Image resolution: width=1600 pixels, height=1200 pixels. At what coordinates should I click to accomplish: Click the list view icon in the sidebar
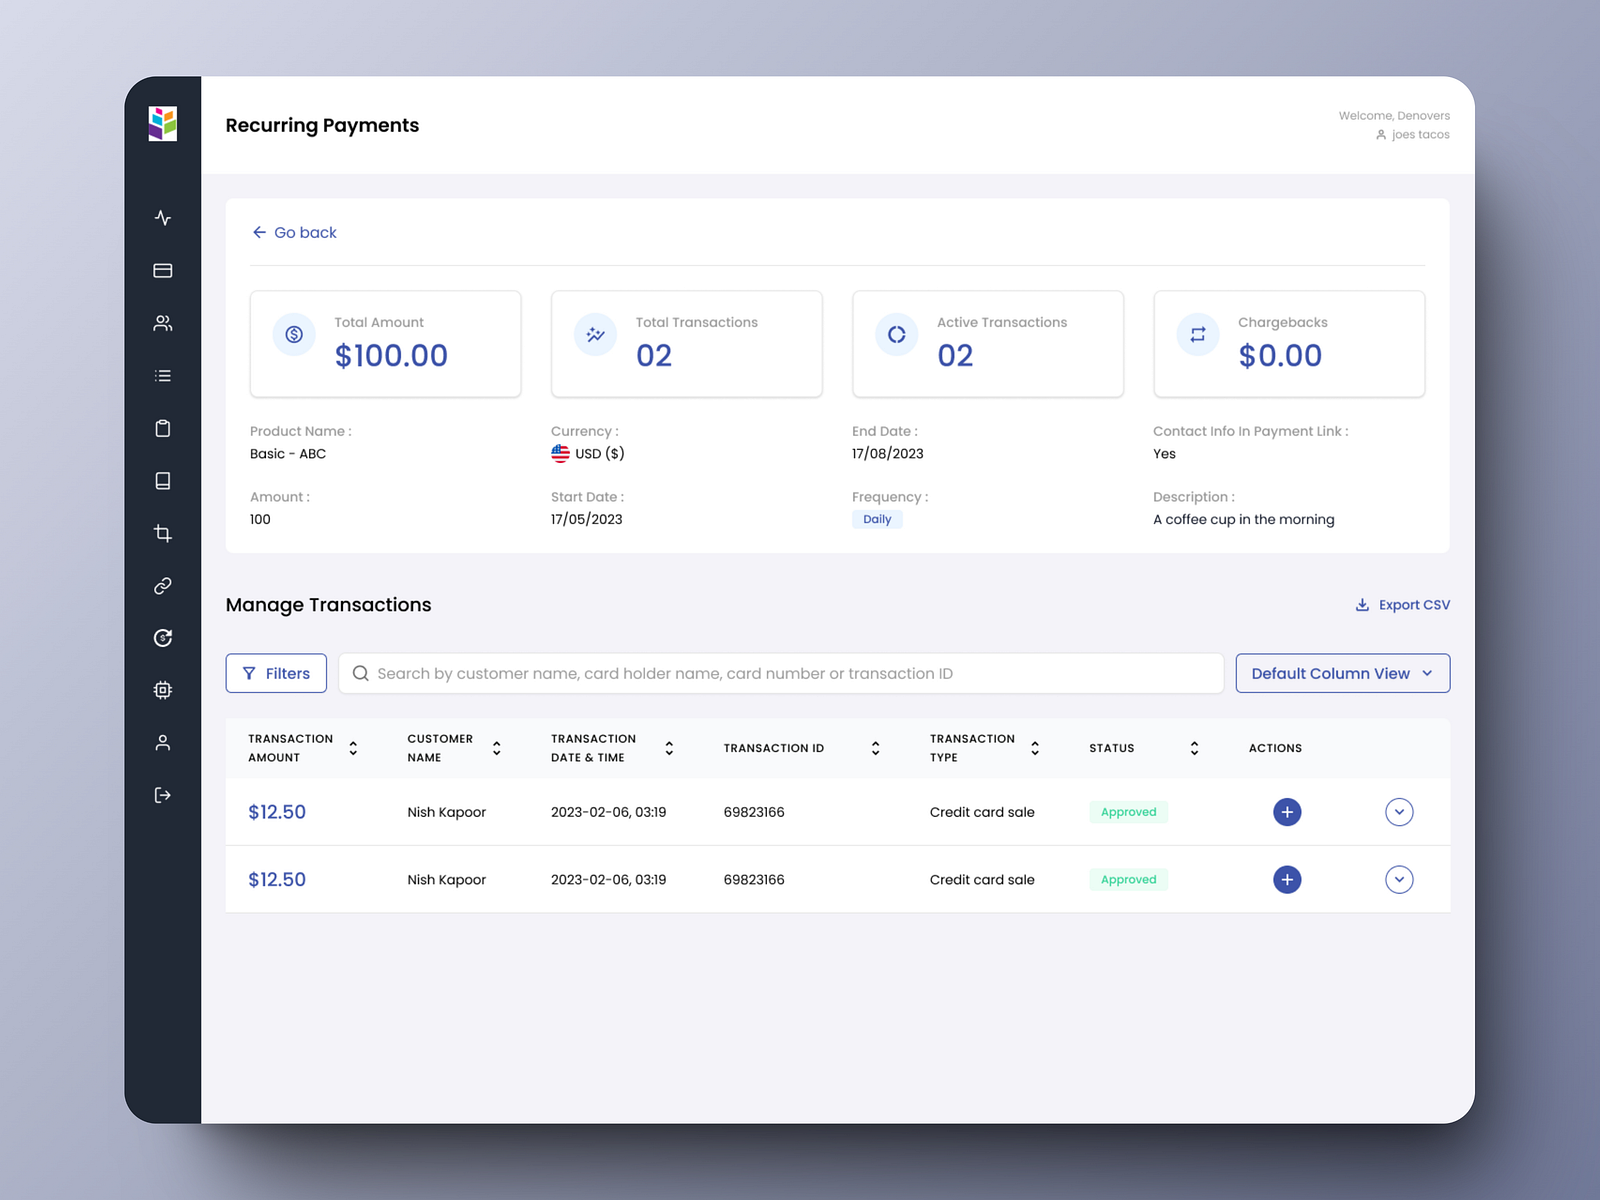162,375
